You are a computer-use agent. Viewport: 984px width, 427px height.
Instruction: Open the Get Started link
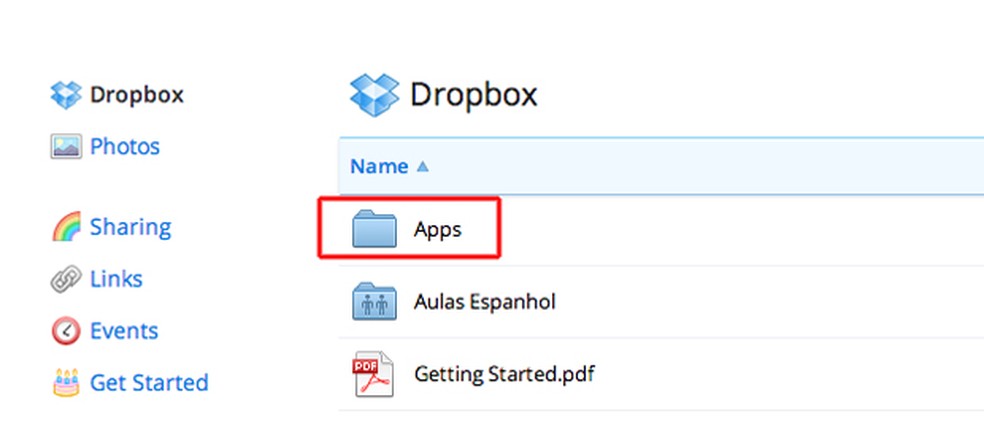click(x=149, y=382)
